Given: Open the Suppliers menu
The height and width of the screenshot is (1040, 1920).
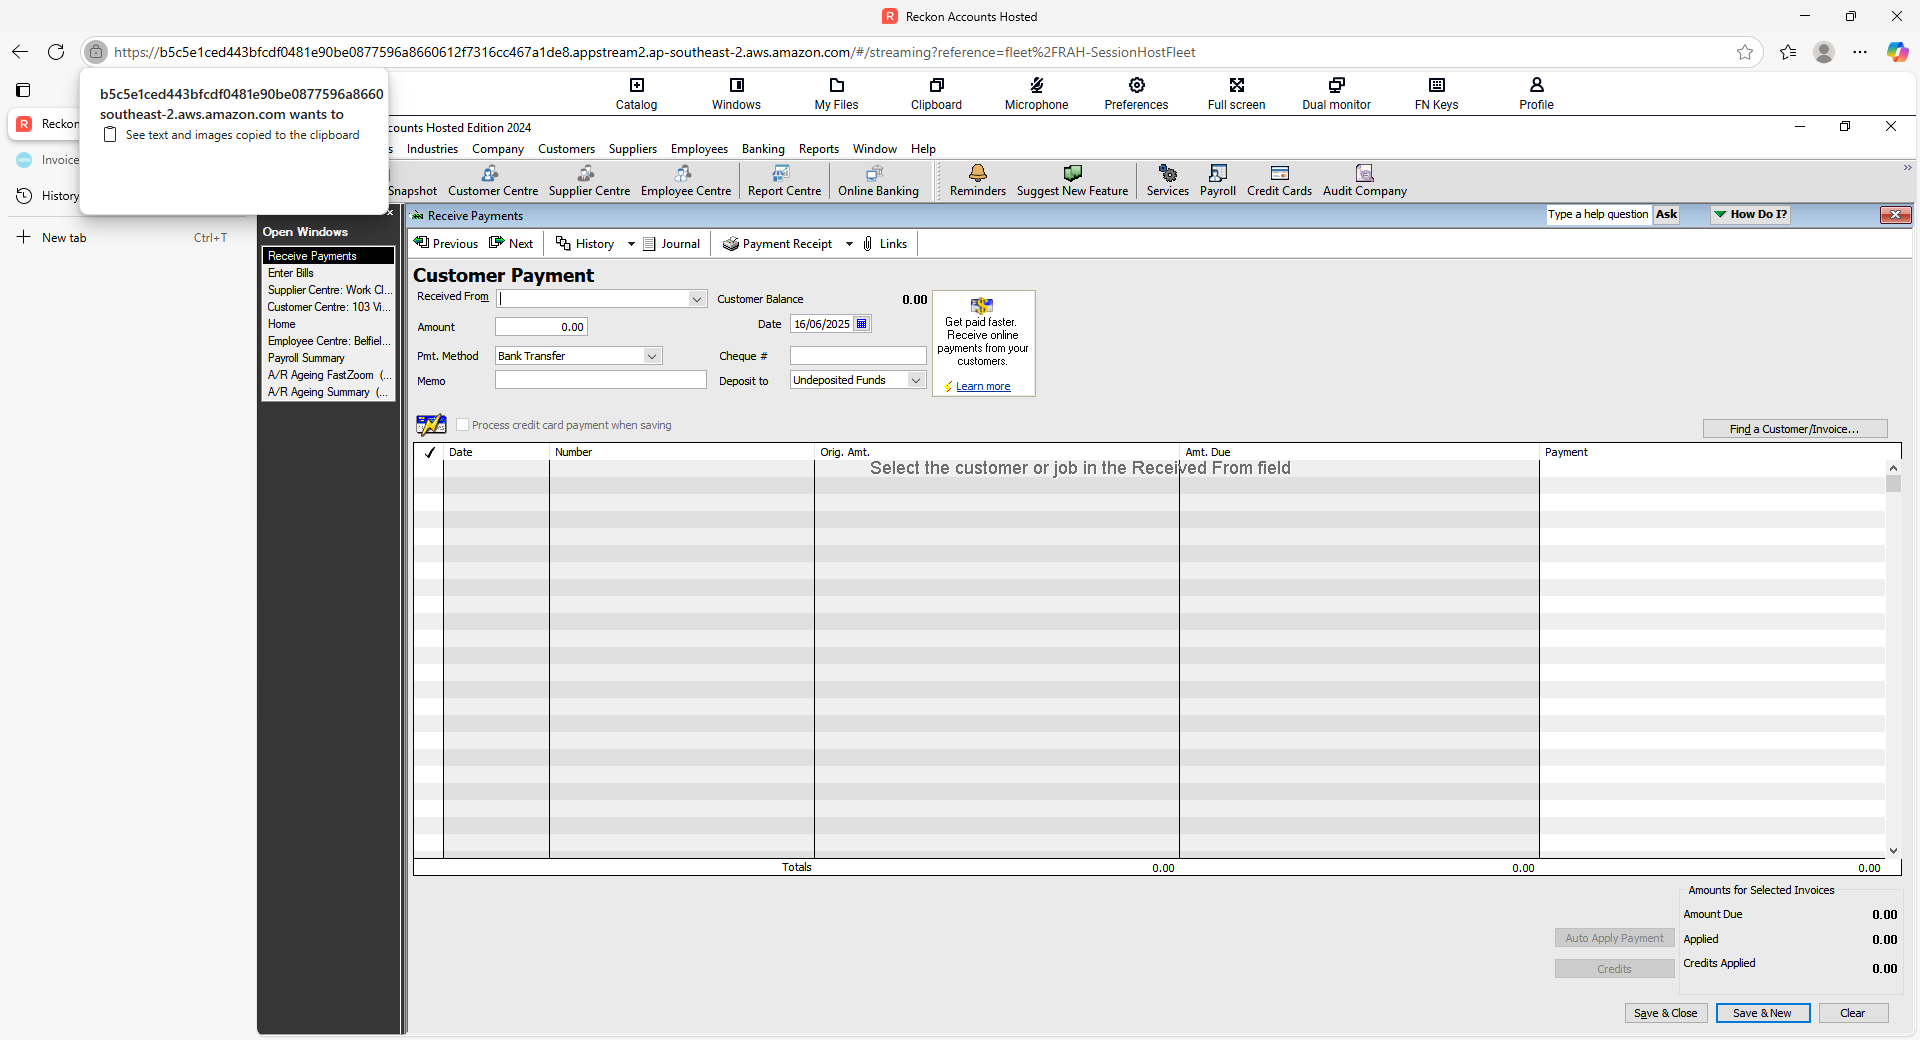Looking at the screenshot, I should coord(633,149).
